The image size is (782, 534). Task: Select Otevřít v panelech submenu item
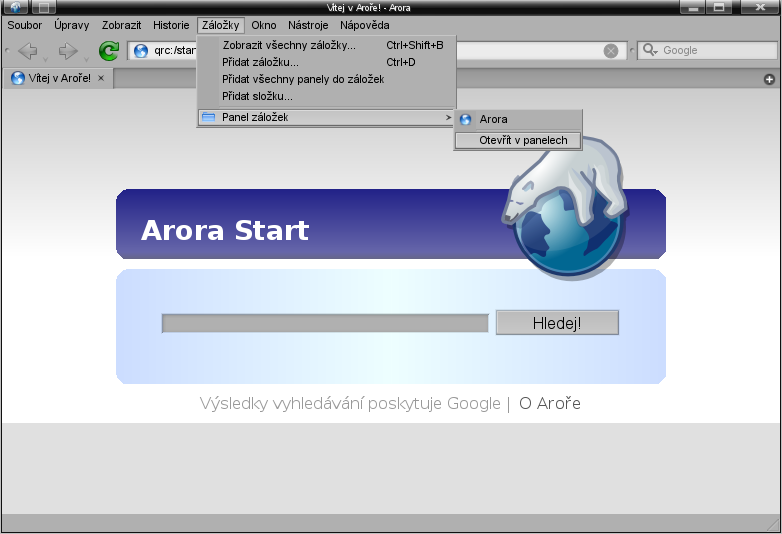click(x=518, y=141)
